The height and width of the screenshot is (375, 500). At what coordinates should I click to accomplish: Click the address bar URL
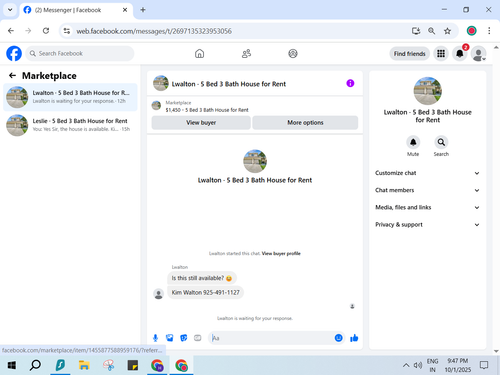(x=154, y=31)
